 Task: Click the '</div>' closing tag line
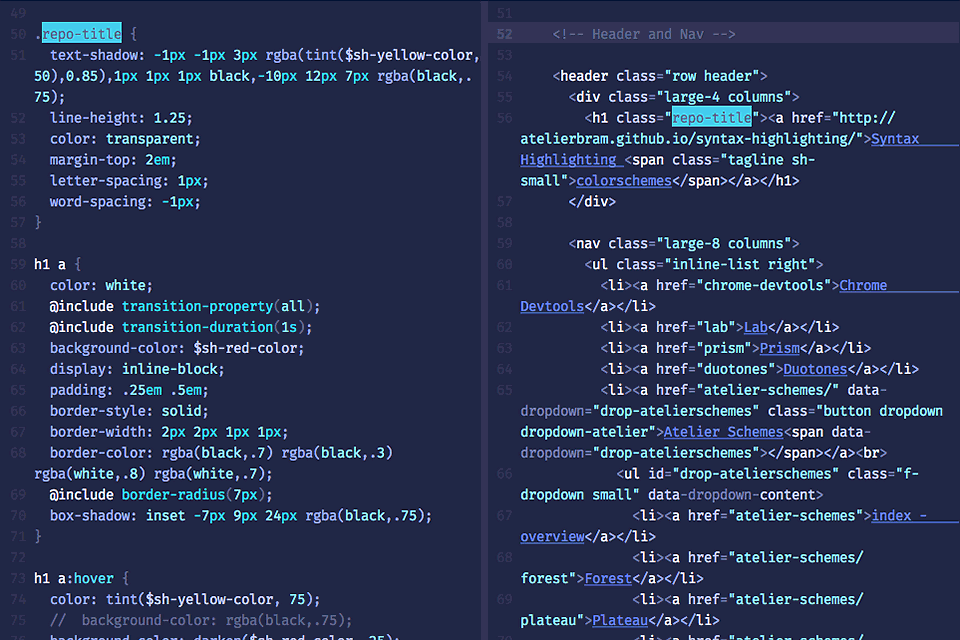(x=592, y=201)
